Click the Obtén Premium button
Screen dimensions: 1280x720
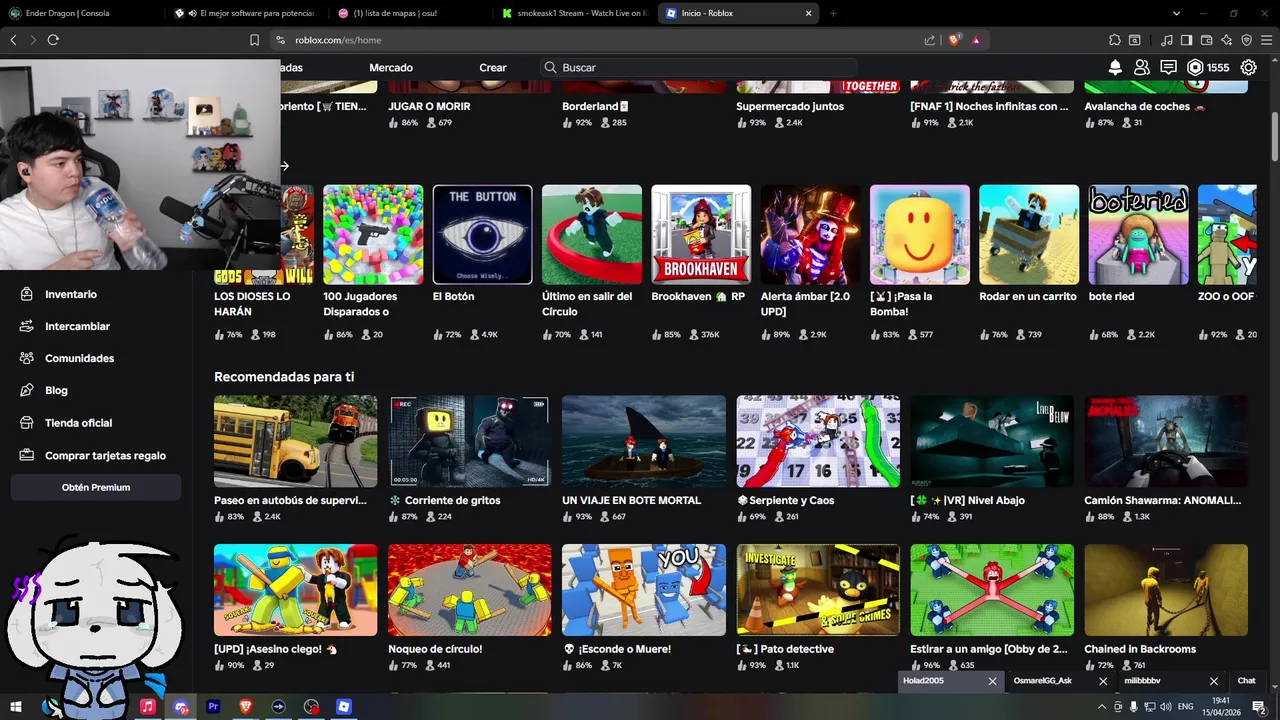pyautogui.click(x=96, y=487)
